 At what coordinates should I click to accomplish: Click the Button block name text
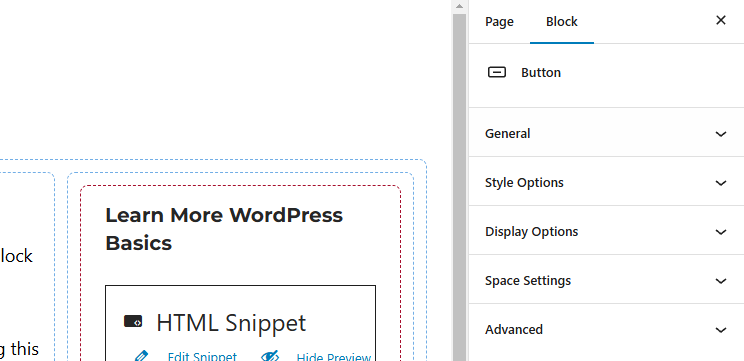point(541,73)
